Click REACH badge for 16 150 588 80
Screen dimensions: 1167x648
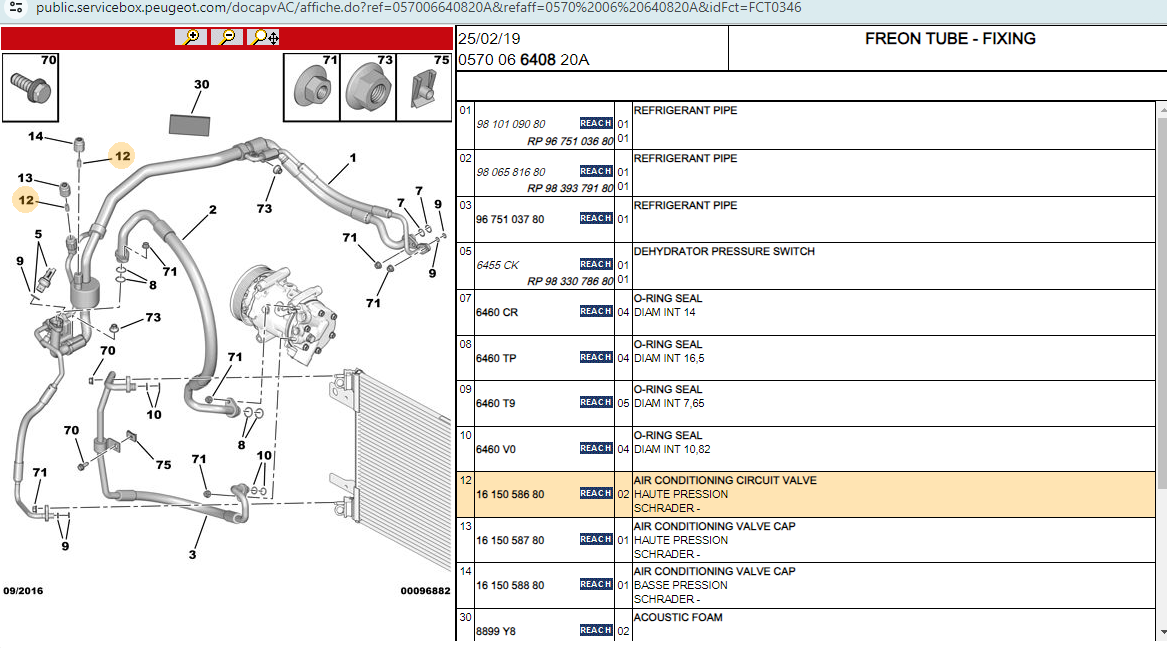pos(596,585)
